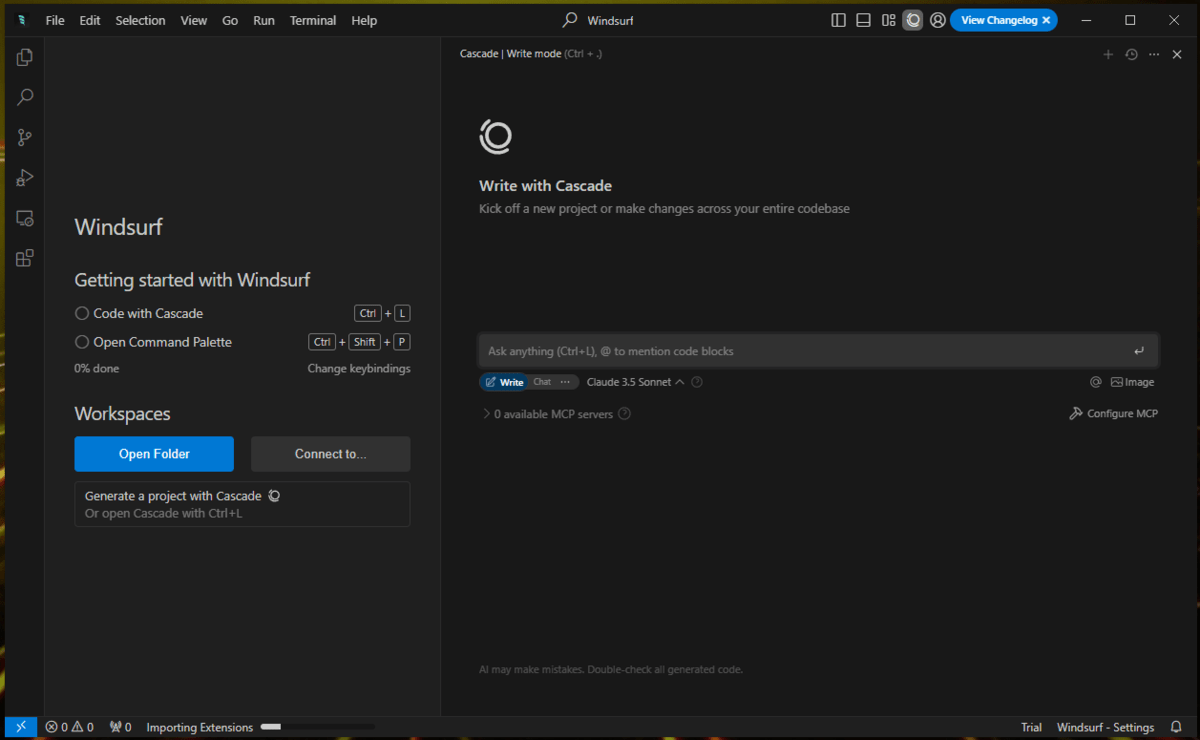Click the Importing Extensions progress bar
This screenshot has width=1200, height=740.
point(317,727)
